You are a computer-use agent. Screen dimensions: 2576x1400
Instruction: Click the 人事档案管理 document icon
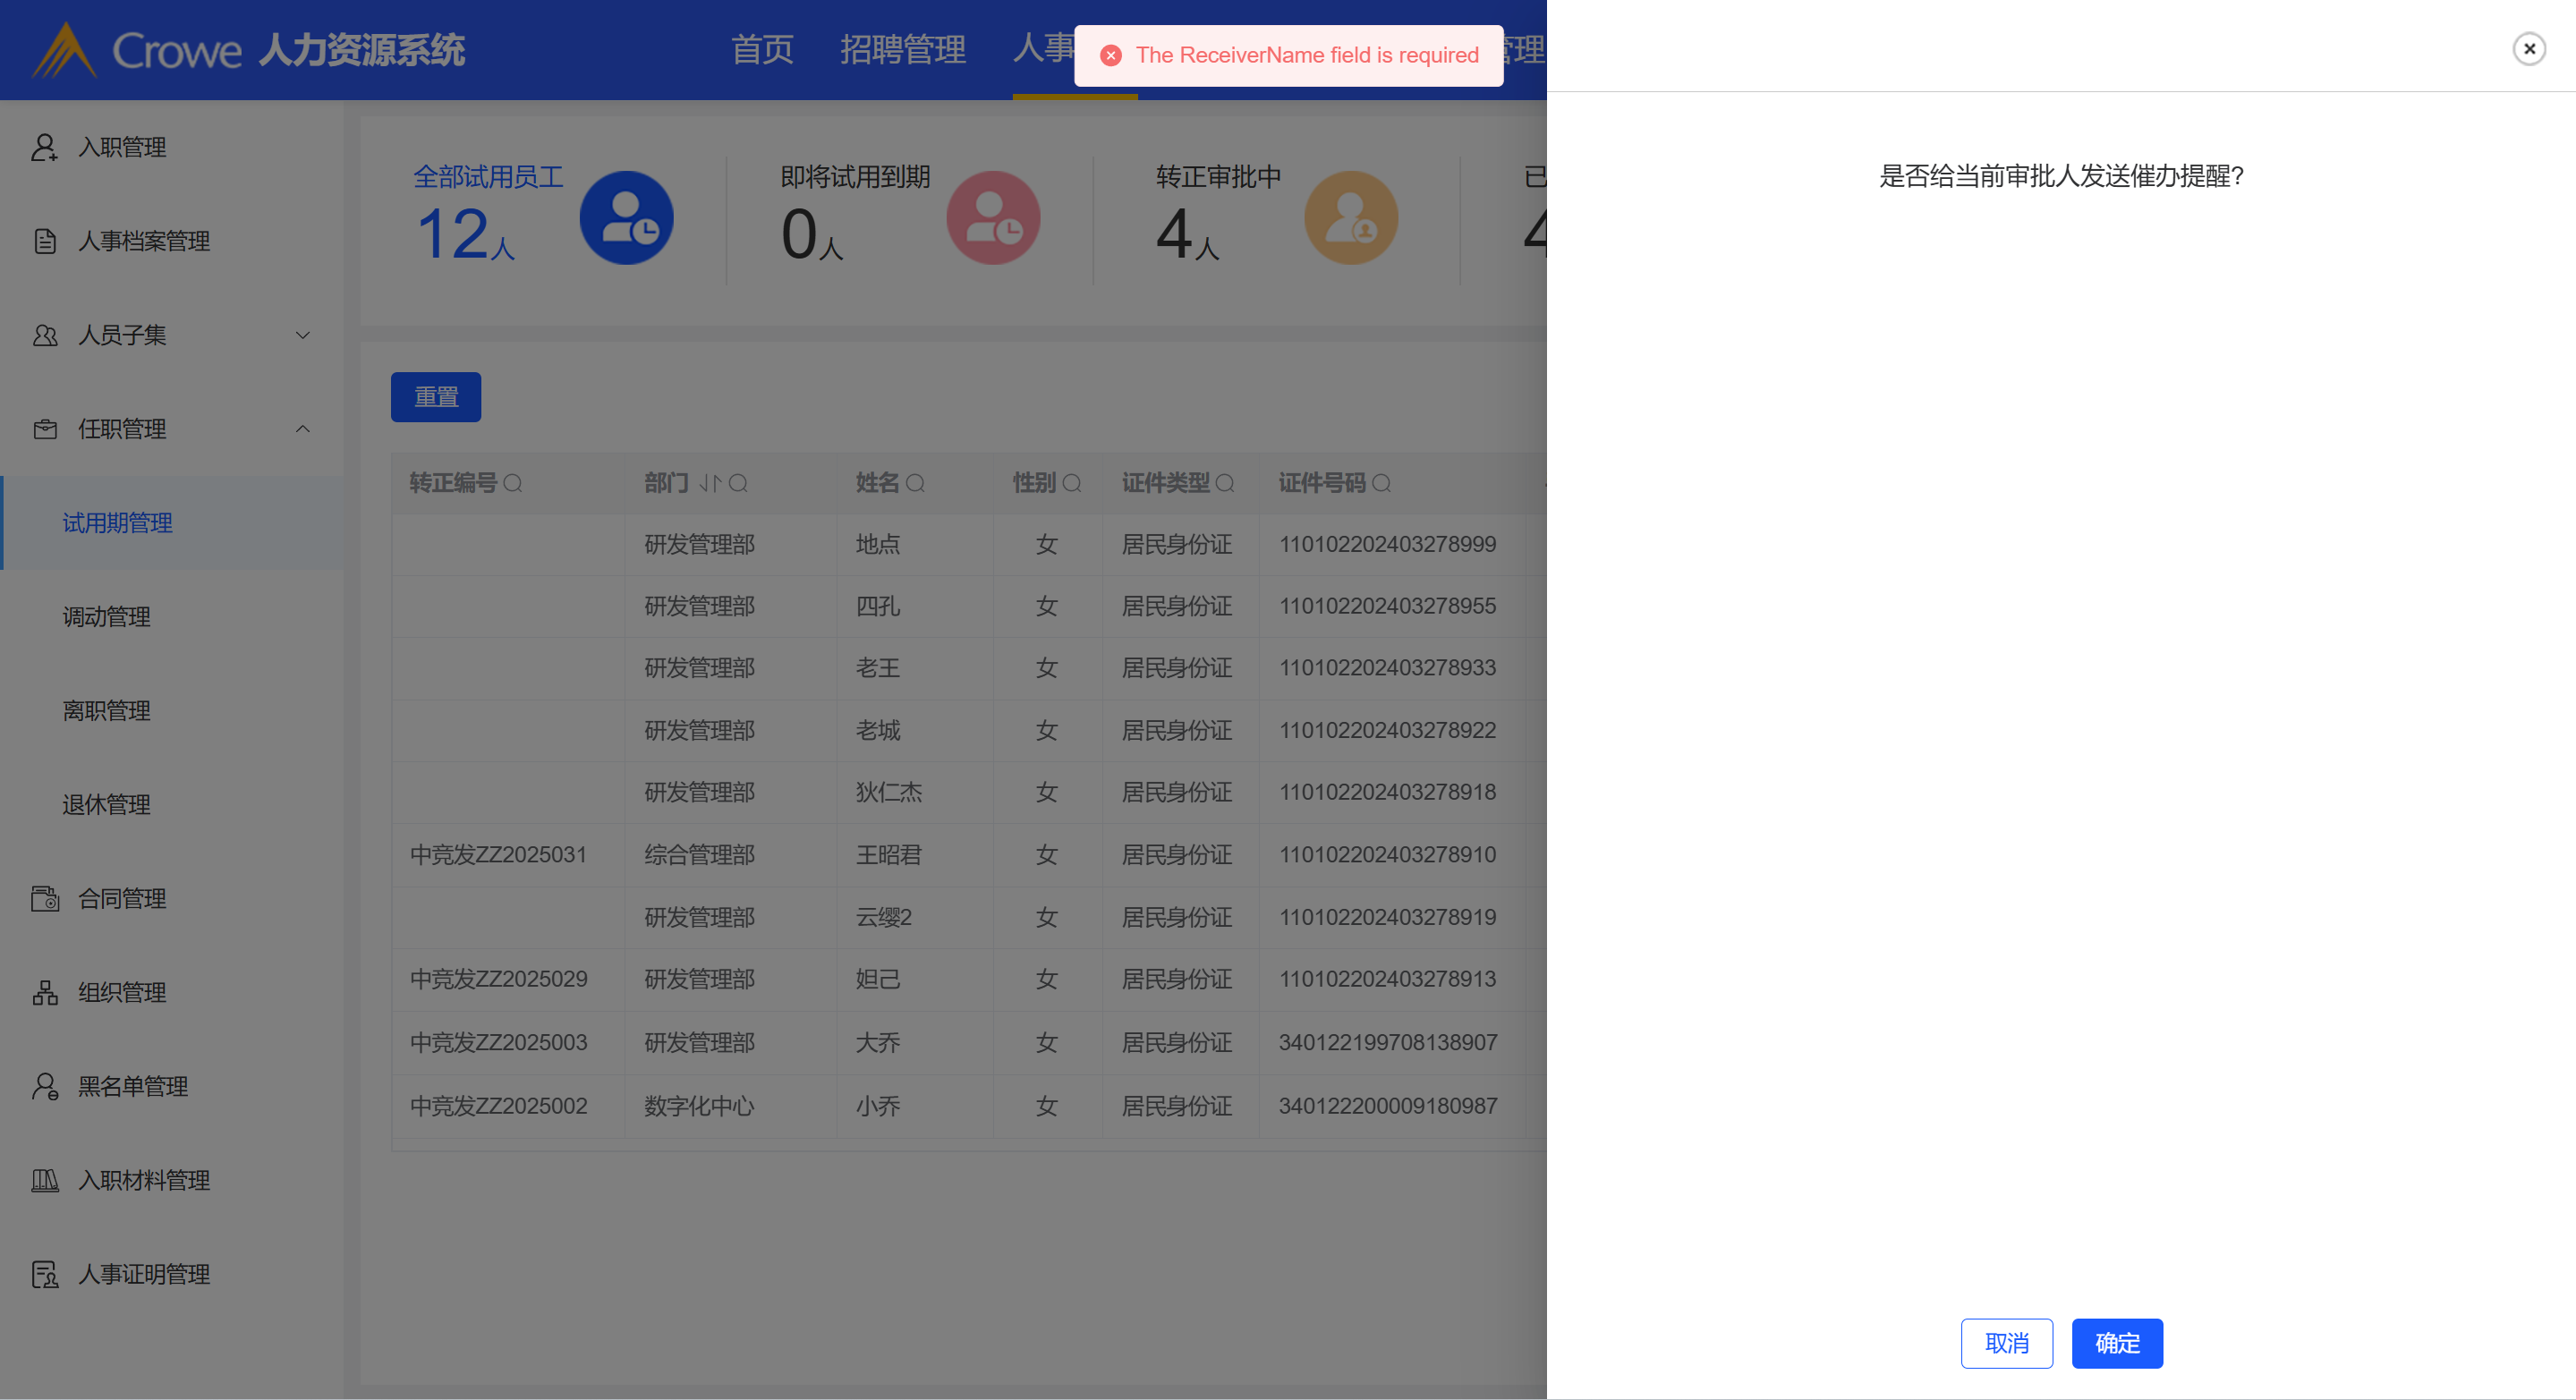[44, 241]
